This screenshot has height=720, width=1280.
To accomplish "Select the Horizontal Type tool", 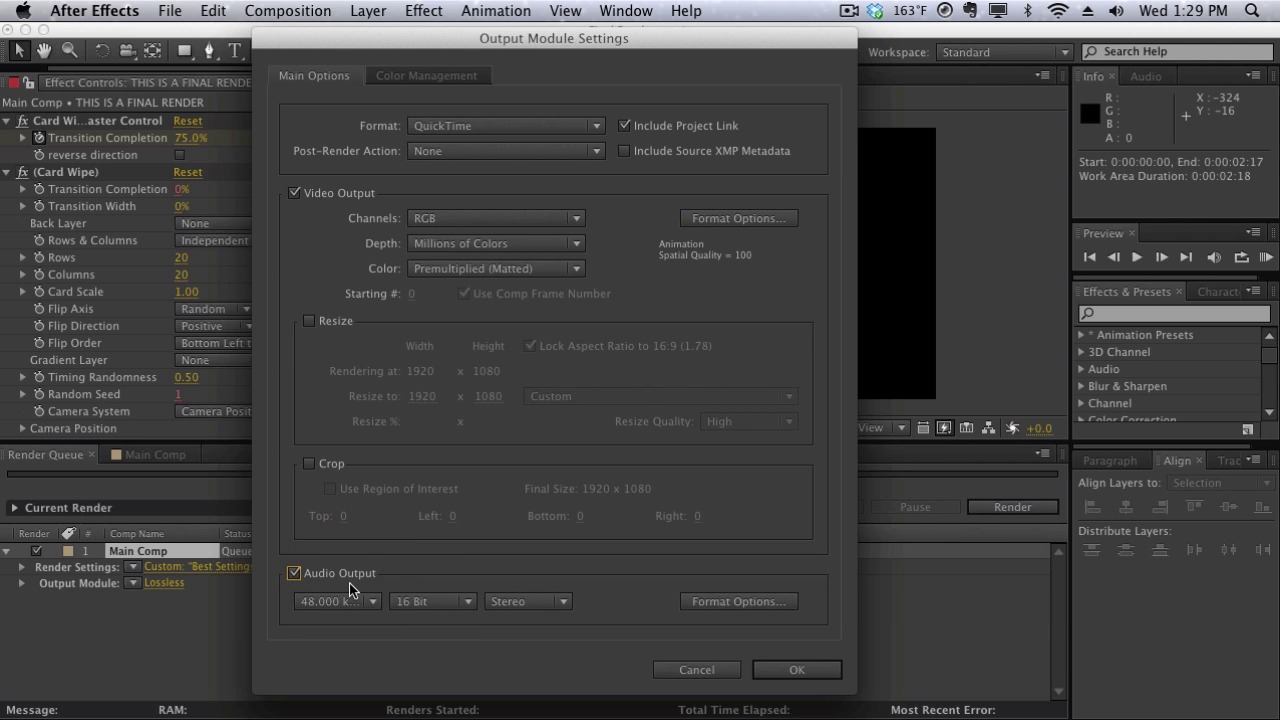I will (x=235, y=50).
